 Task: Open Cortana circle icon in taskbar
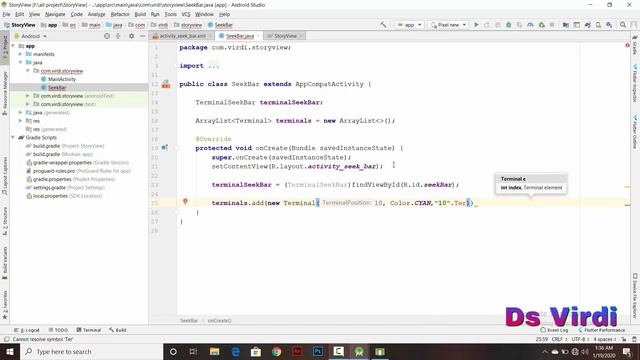click(x=173, y=351)
